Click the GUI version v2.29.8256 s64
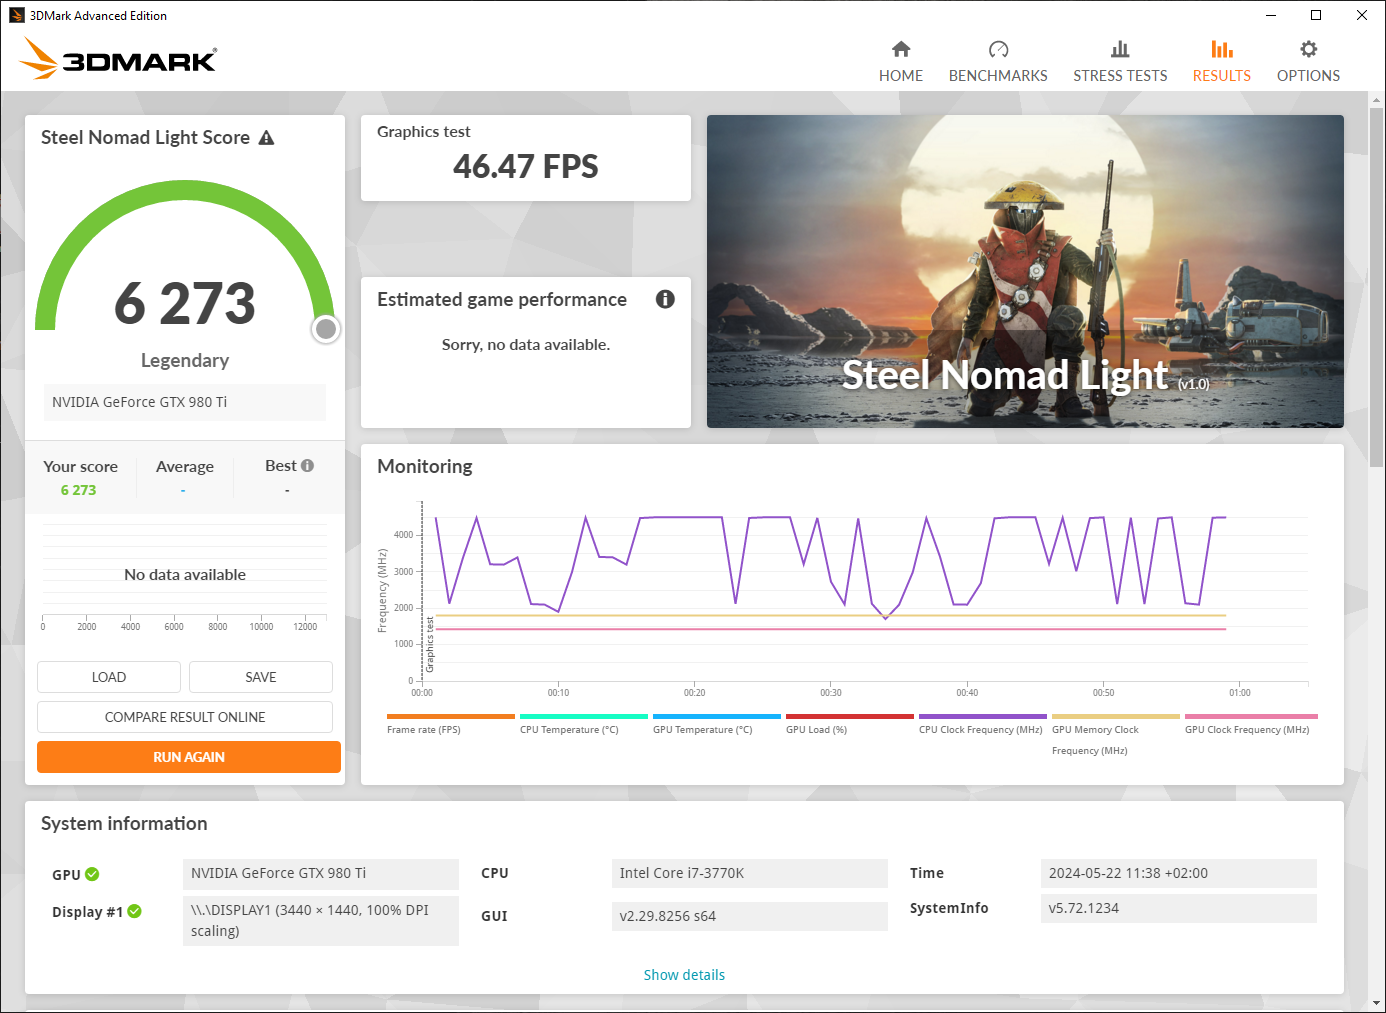 pyautogui.click(x=749, y=916)
